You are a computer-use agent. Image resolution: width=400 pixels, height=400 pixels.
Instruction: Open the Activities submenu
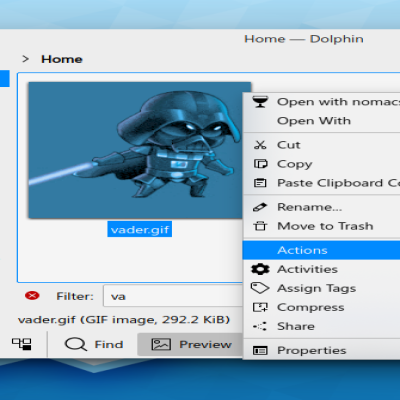click(x=322, y=269)
